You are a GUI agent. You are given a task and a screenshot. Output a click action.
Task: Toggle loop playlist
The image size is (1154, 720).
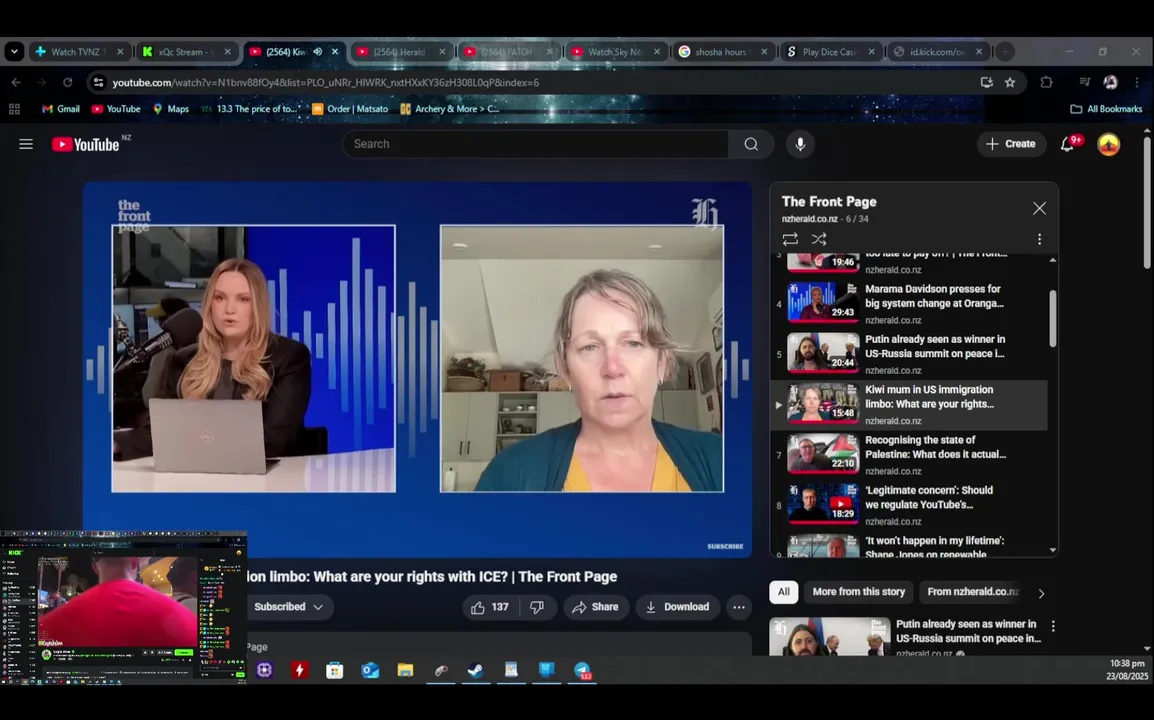point(790,239)
